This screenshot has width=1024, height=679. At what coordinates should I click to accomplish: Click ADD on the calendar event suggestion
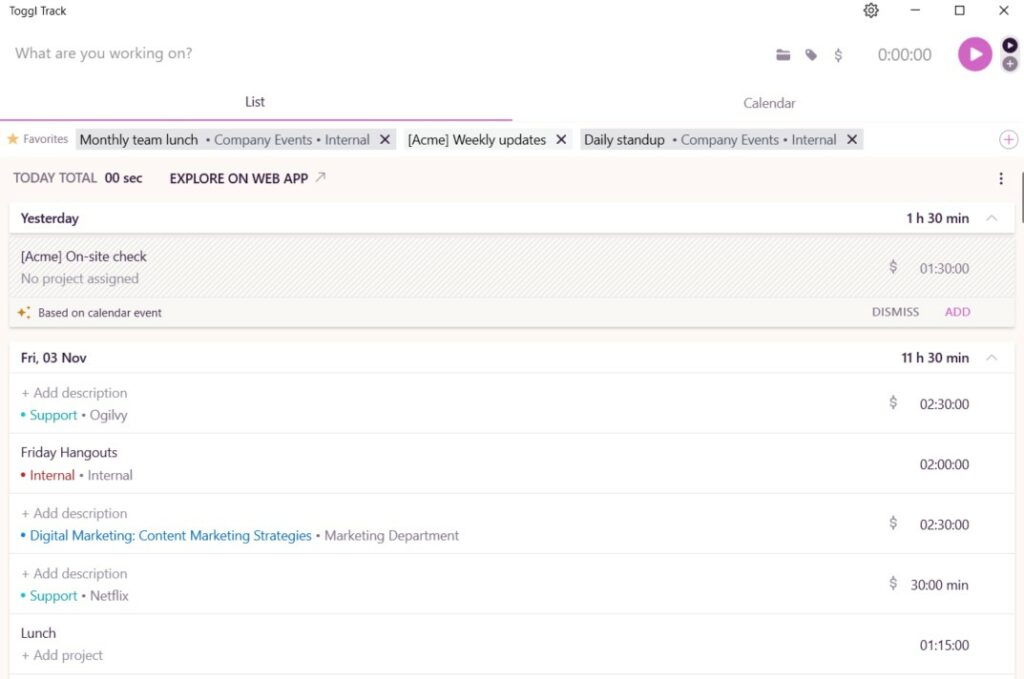point(957,311)
